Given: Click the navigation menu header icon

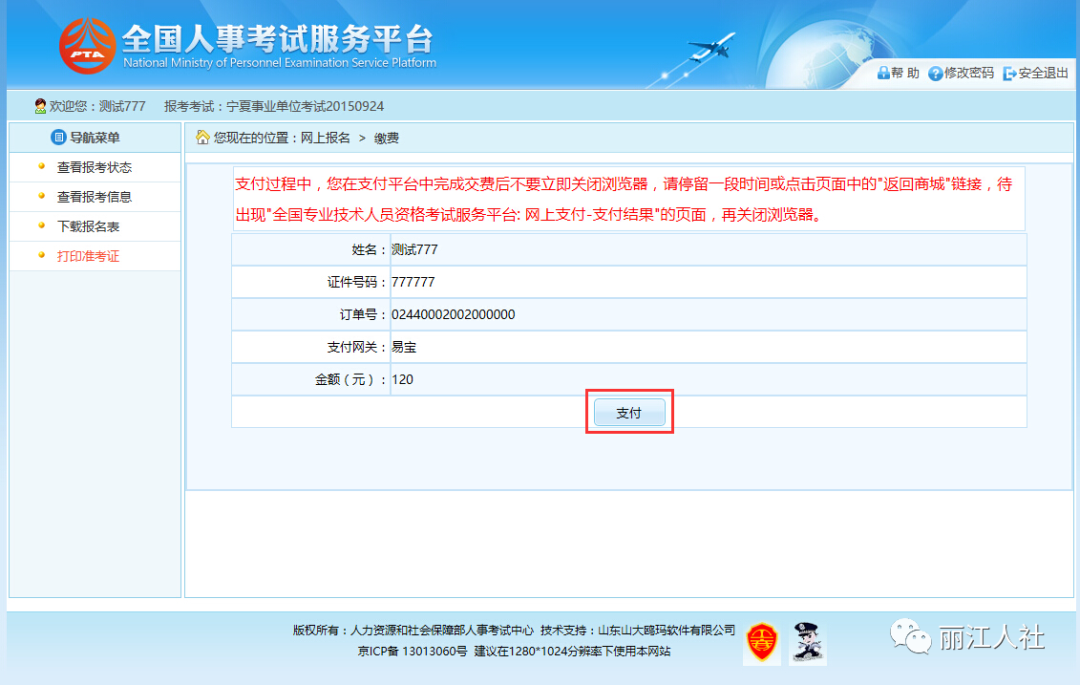Looking at the screenshot, I should (59, 138).
